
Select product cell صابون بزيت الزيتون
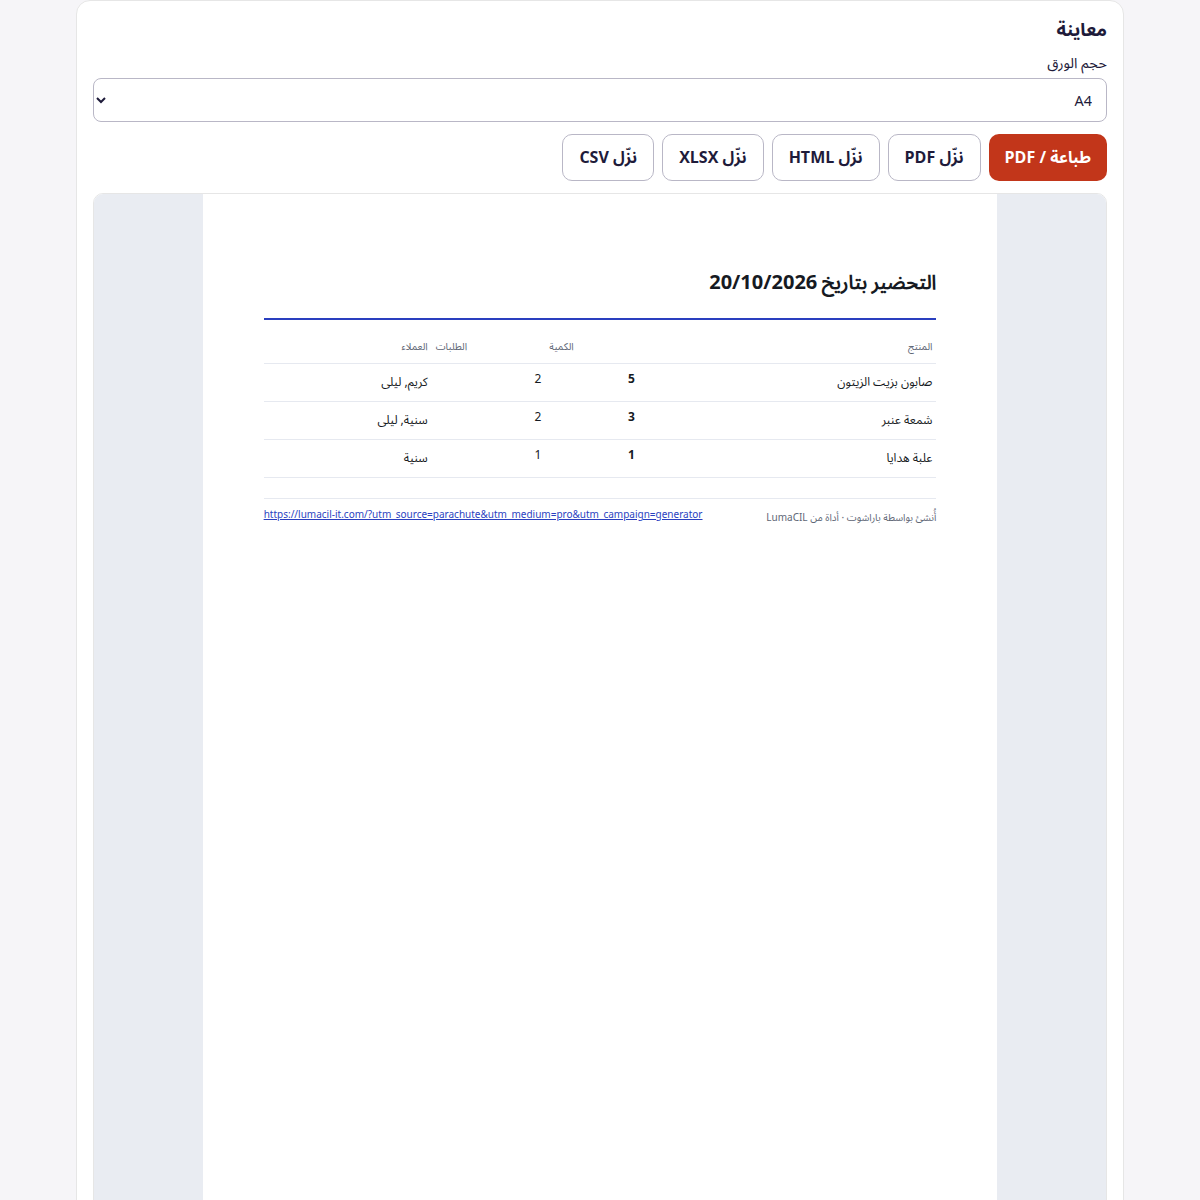coord(885,382)
